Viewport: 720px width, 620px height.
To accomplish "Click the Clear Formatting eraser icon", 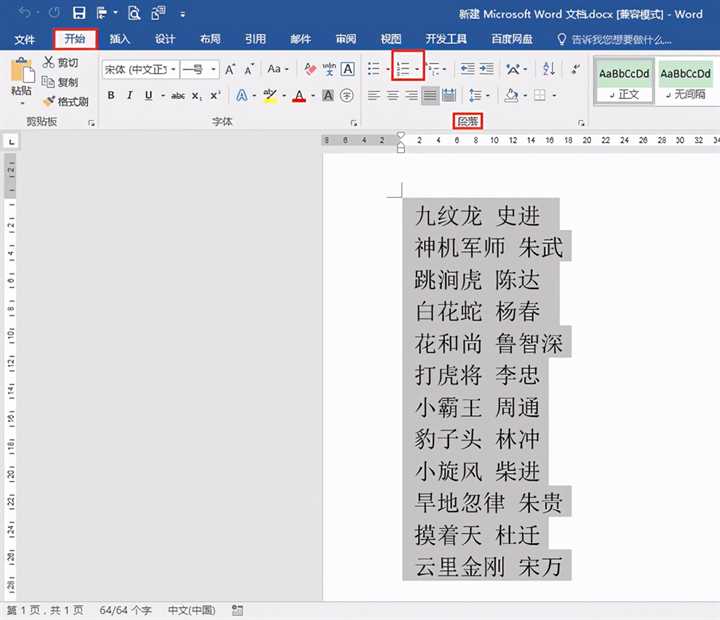I will coord(310,69).
